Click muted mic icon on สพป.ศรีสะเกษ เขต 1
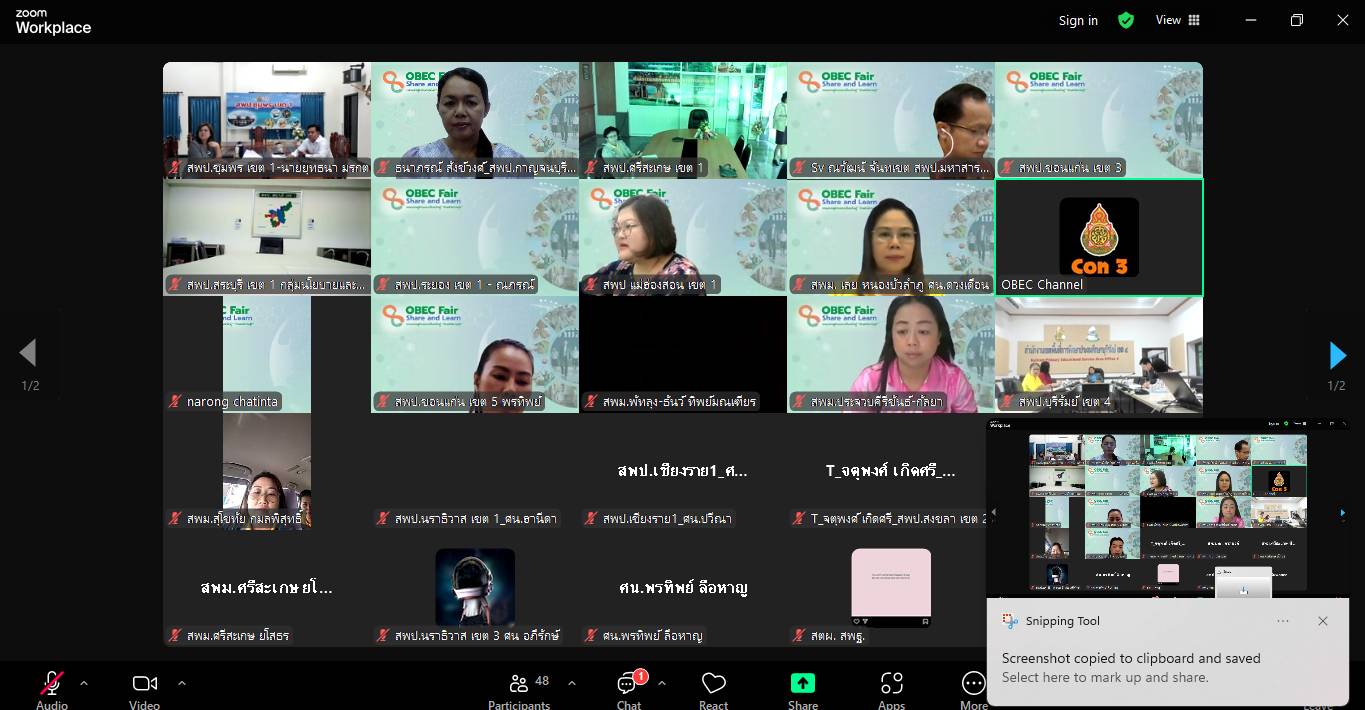Screen dimensions: 1365x710 click(x=592, y=168)
